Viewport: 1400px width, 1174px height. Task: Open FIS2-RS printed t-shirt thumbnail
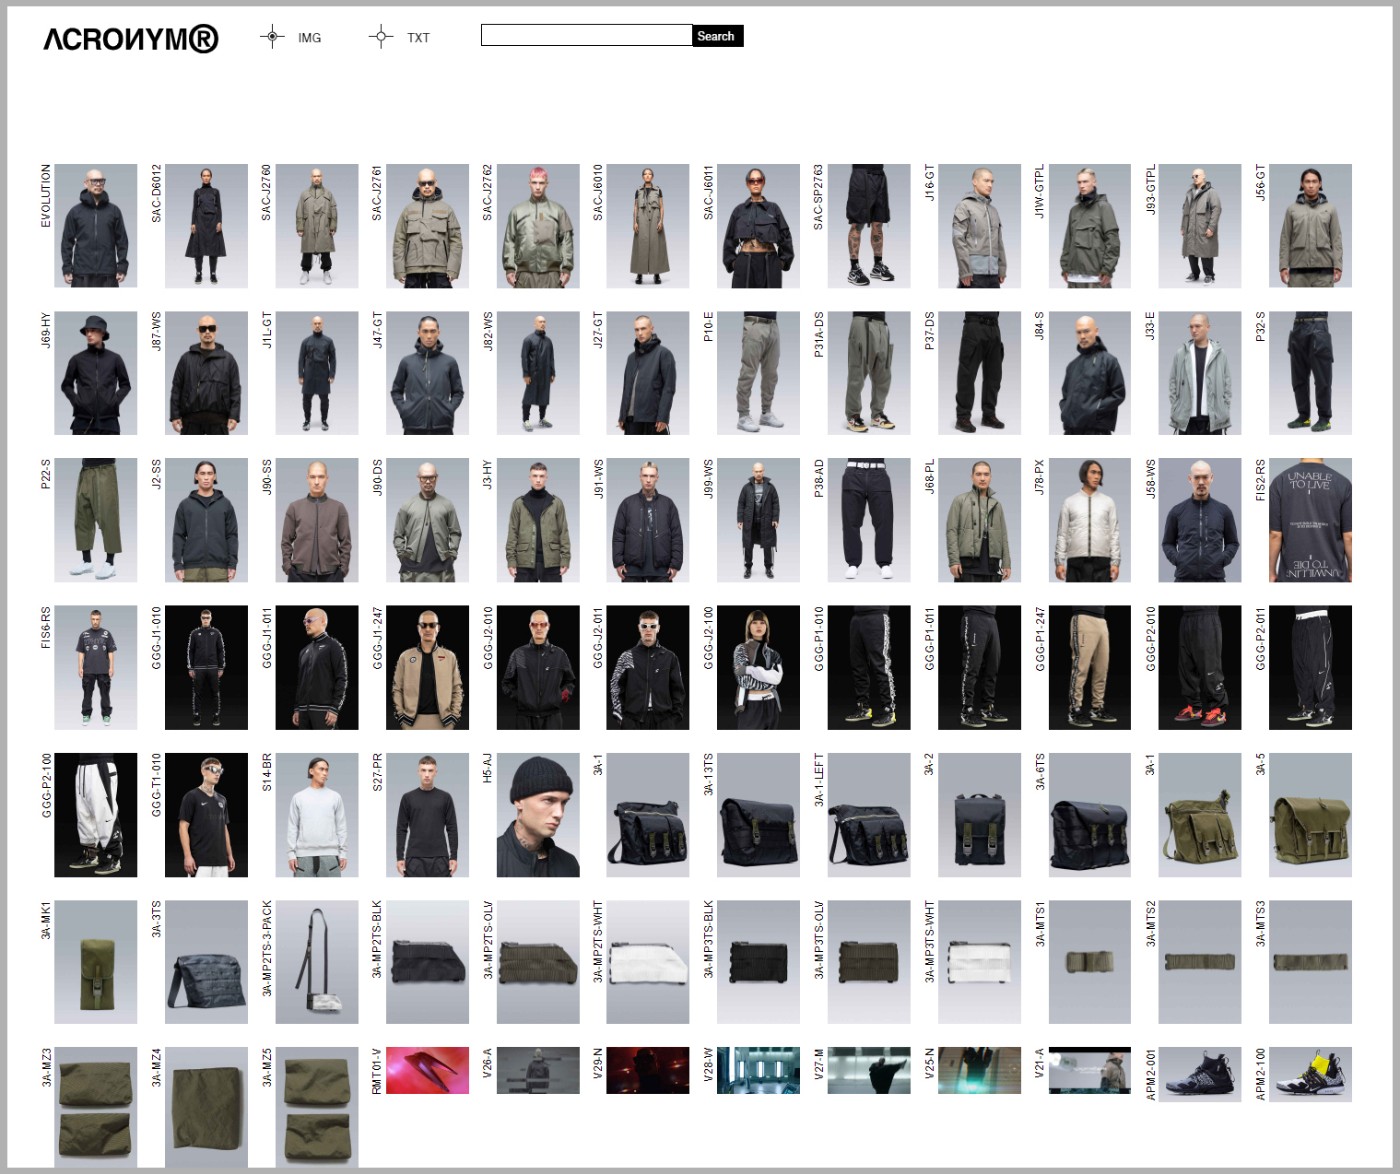click(1310, 520)
